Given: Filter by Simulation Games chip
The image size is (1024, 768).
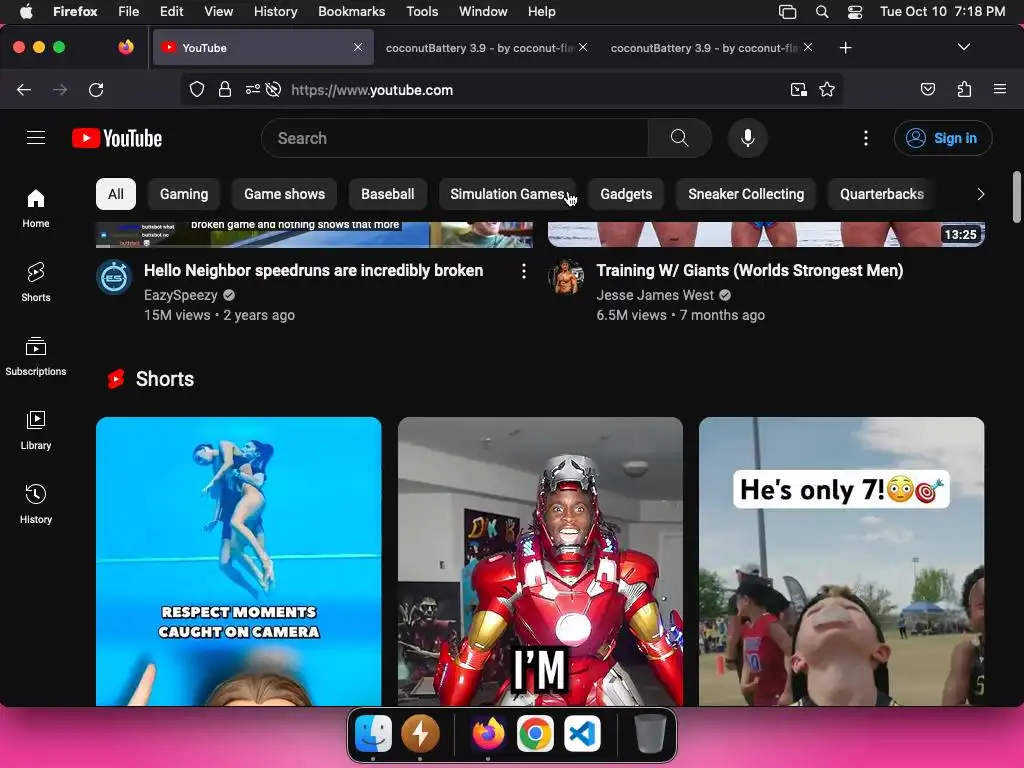Looking at the screenshot, I should tap(507, 194).
